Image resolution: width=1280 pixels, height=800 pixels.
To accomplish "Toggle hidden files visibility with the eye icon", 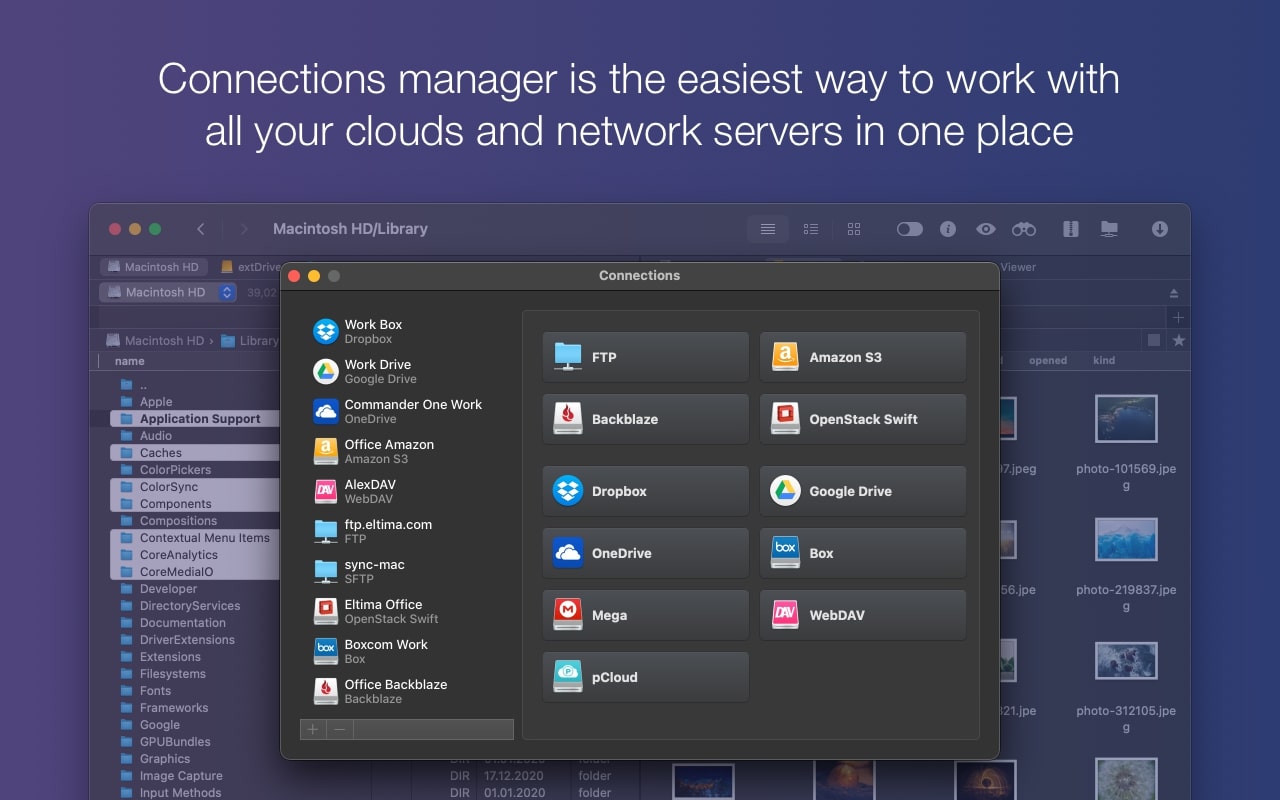I will pos(986,229).
